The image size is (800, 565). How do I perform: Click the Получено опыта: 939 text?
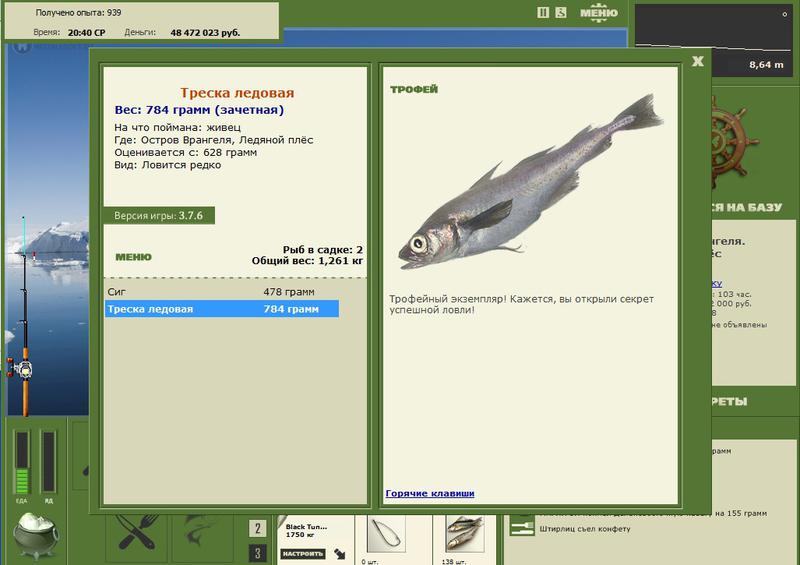click(x=79, y=12)
